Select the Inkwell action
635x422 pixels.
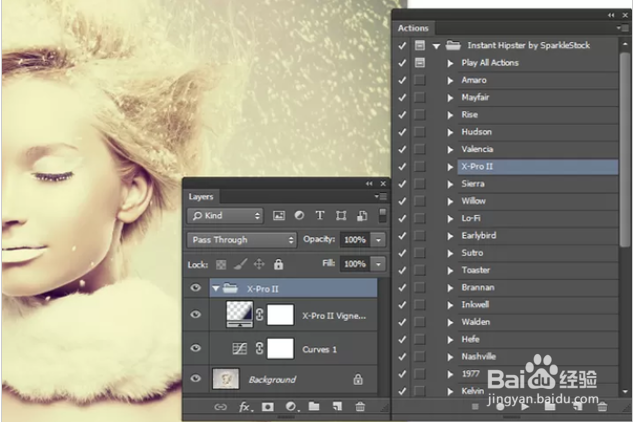[537, 305]
